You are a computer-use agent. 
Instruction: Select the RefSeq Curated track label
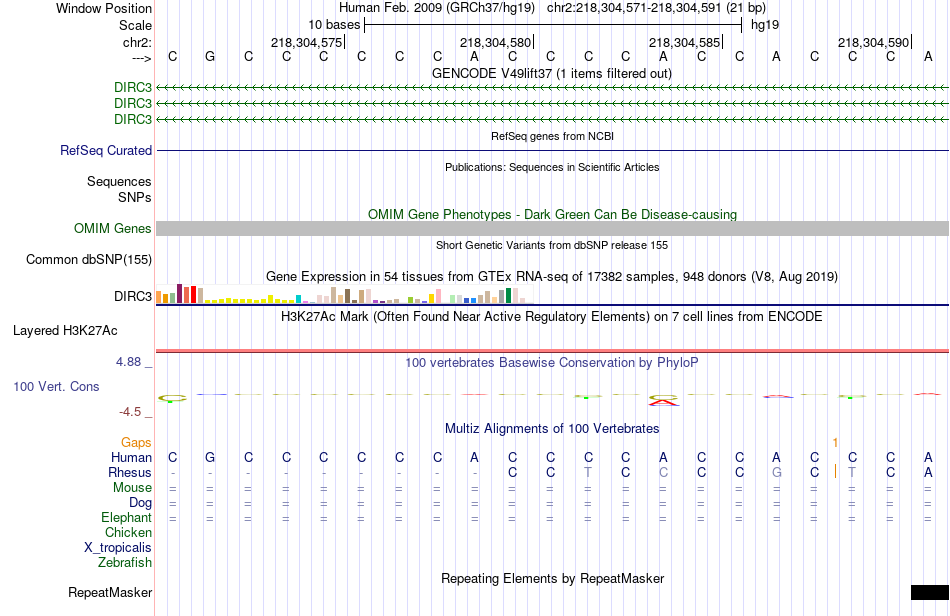[106, 150]
